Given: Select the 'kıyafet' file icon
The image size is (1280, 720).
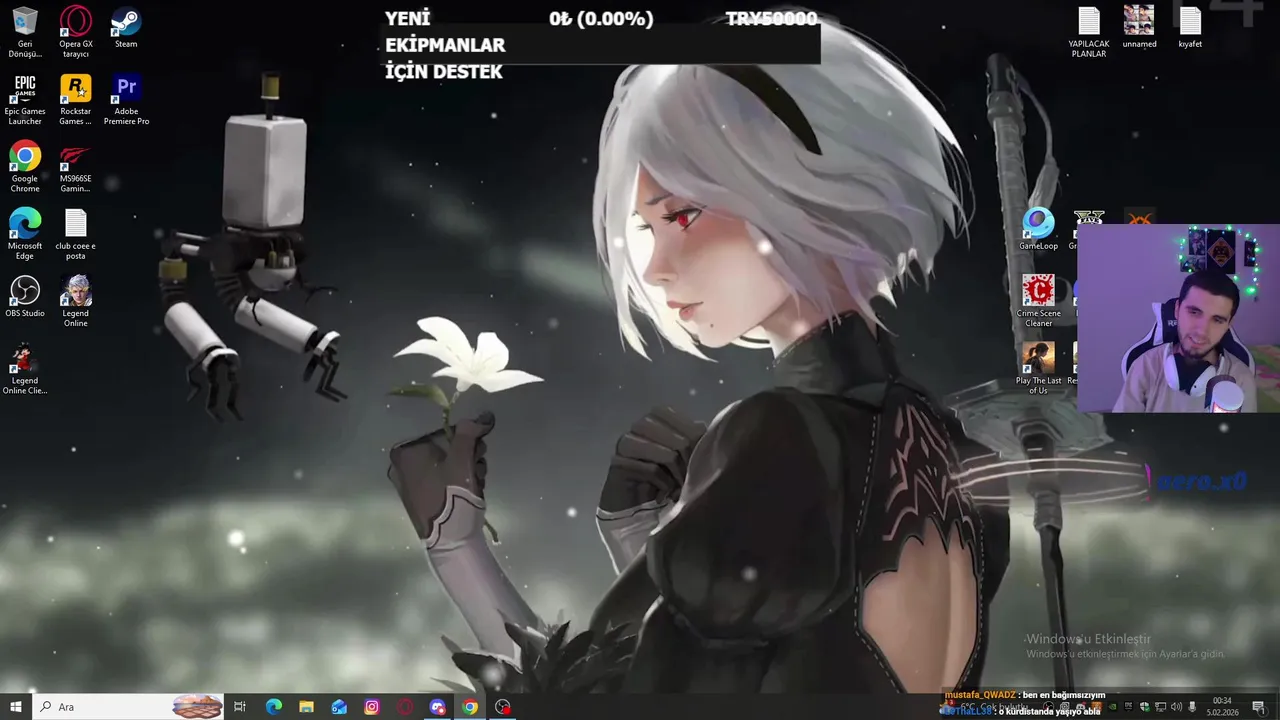Looking at the screenshot, I should pyautogui.click(x=1190, y=27).
